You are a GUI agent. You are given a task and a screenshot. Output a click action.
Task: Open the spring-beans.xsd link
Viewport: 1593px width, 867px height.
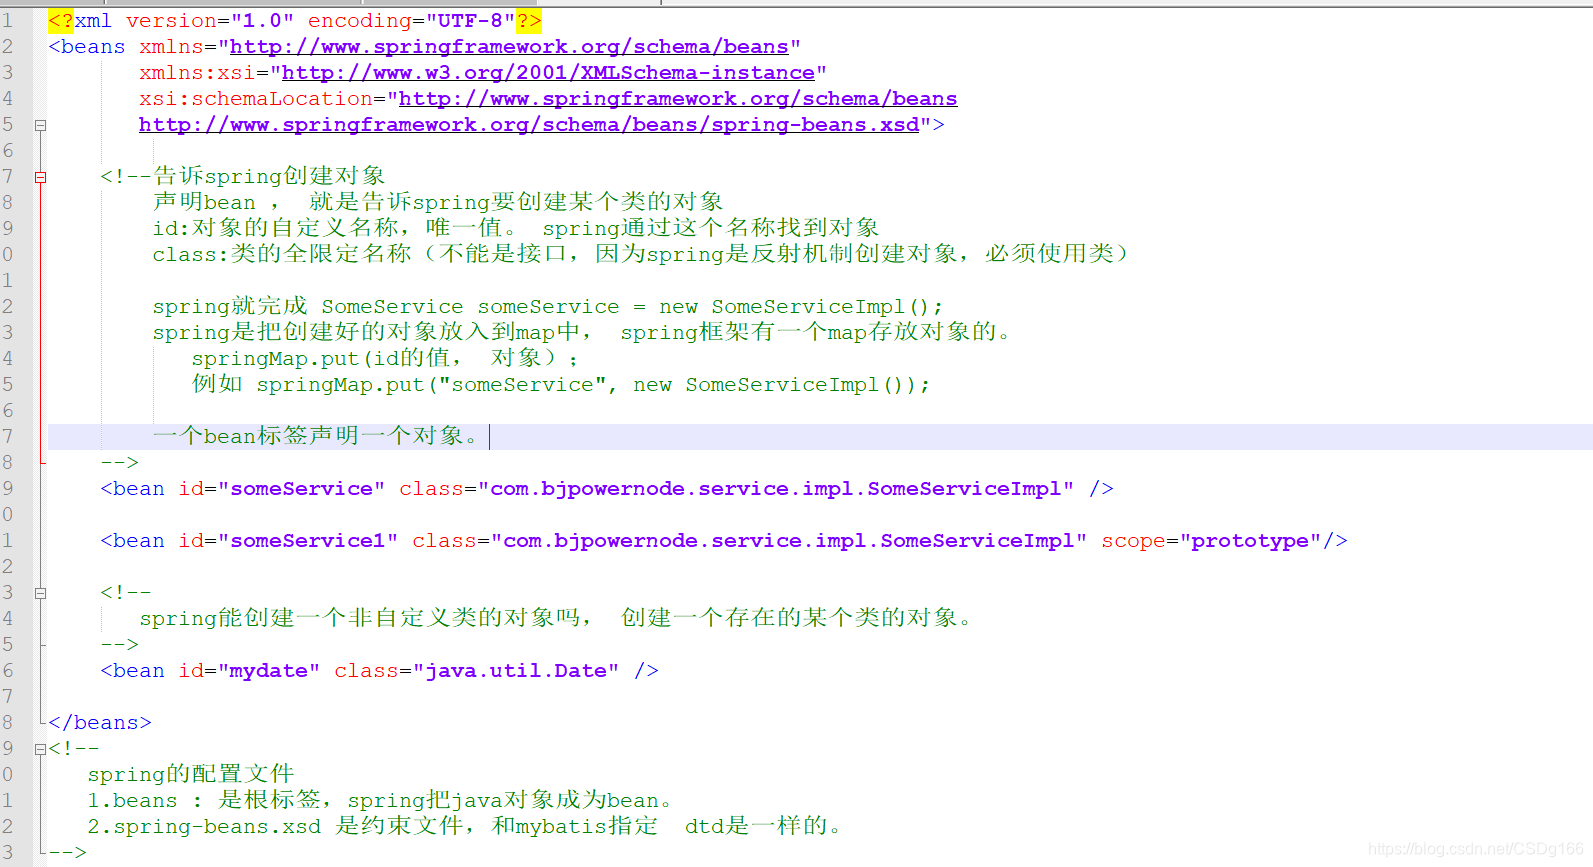pos(529,125)
